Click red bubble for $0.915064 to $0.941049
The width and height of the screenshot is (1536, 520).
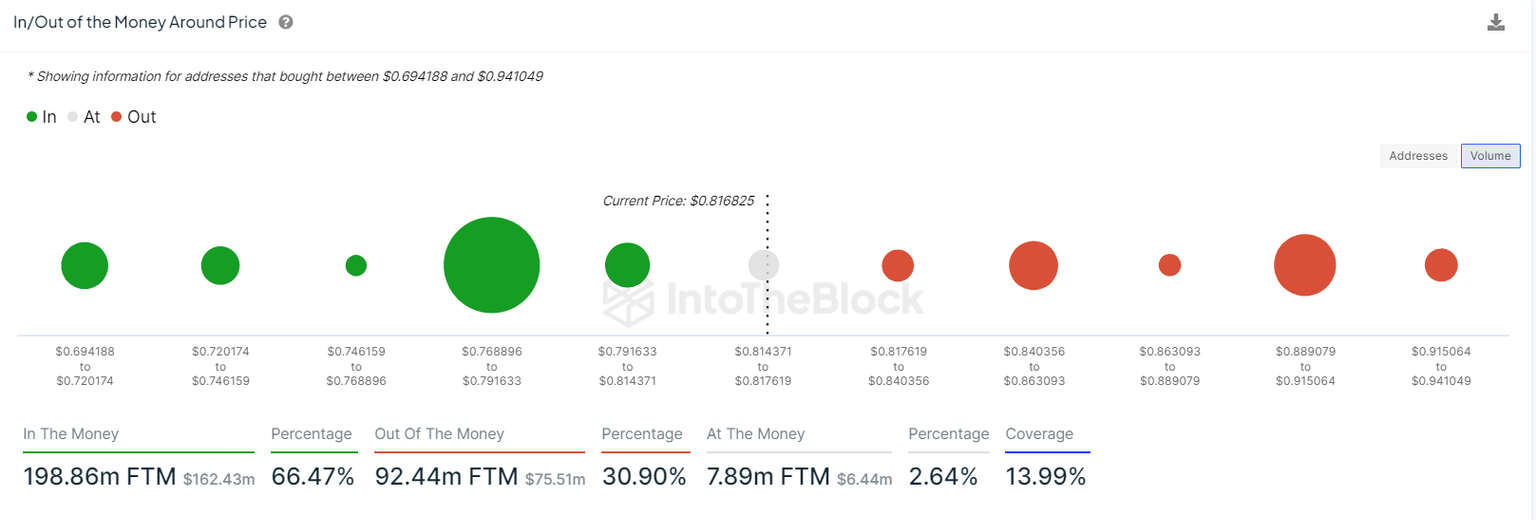pyautogui.click(x=1441, y=265)
